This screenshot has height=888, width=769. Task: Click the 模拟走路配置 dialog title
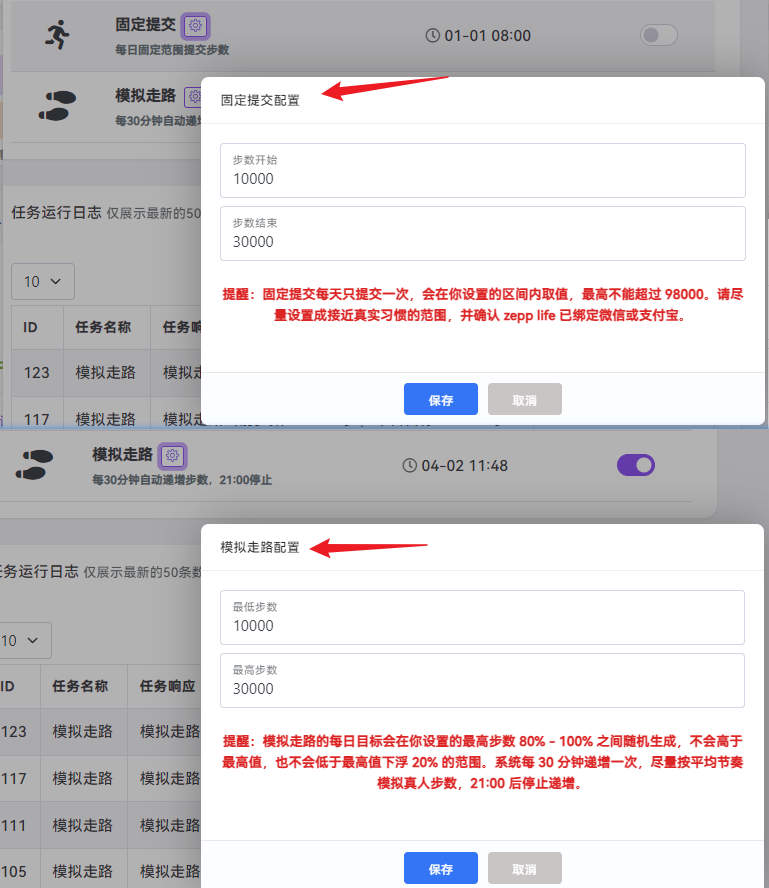[x=260, y=547]
